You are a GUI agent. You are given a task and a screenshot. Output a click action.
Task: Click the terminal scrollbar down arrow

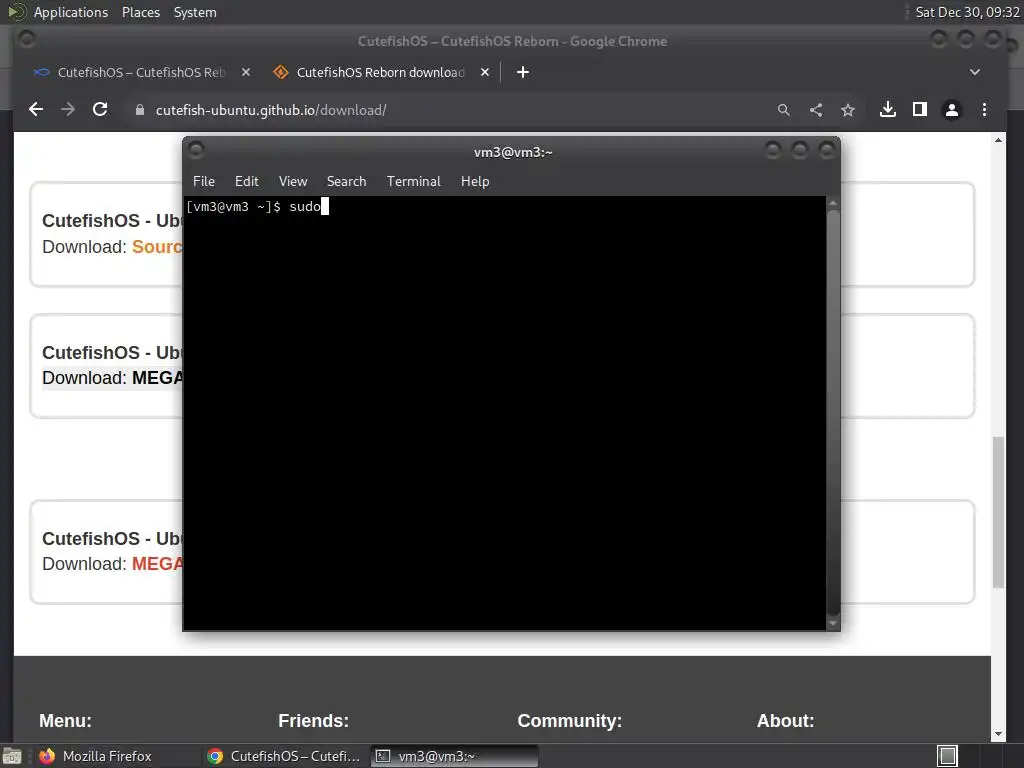(833, 624)
